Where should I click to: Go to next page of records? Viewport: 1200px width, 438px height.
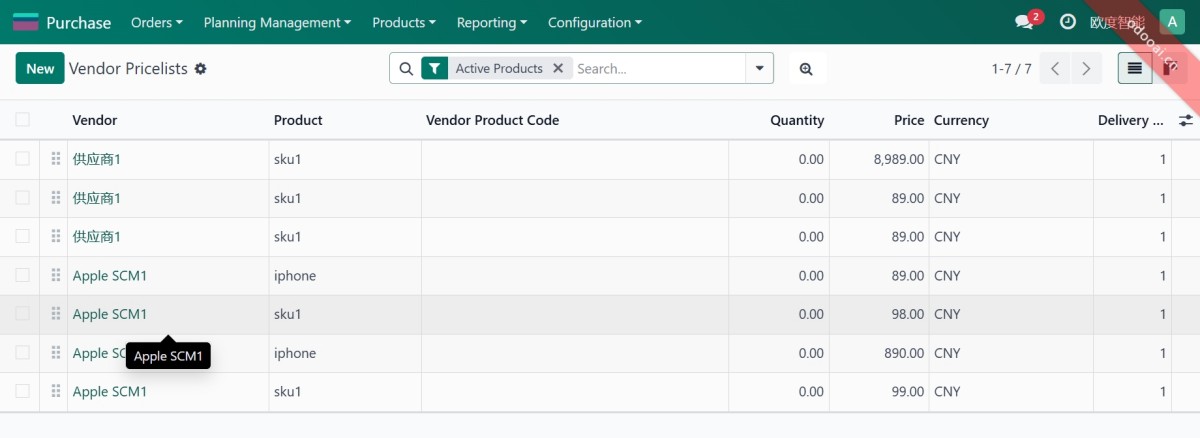1085,69
